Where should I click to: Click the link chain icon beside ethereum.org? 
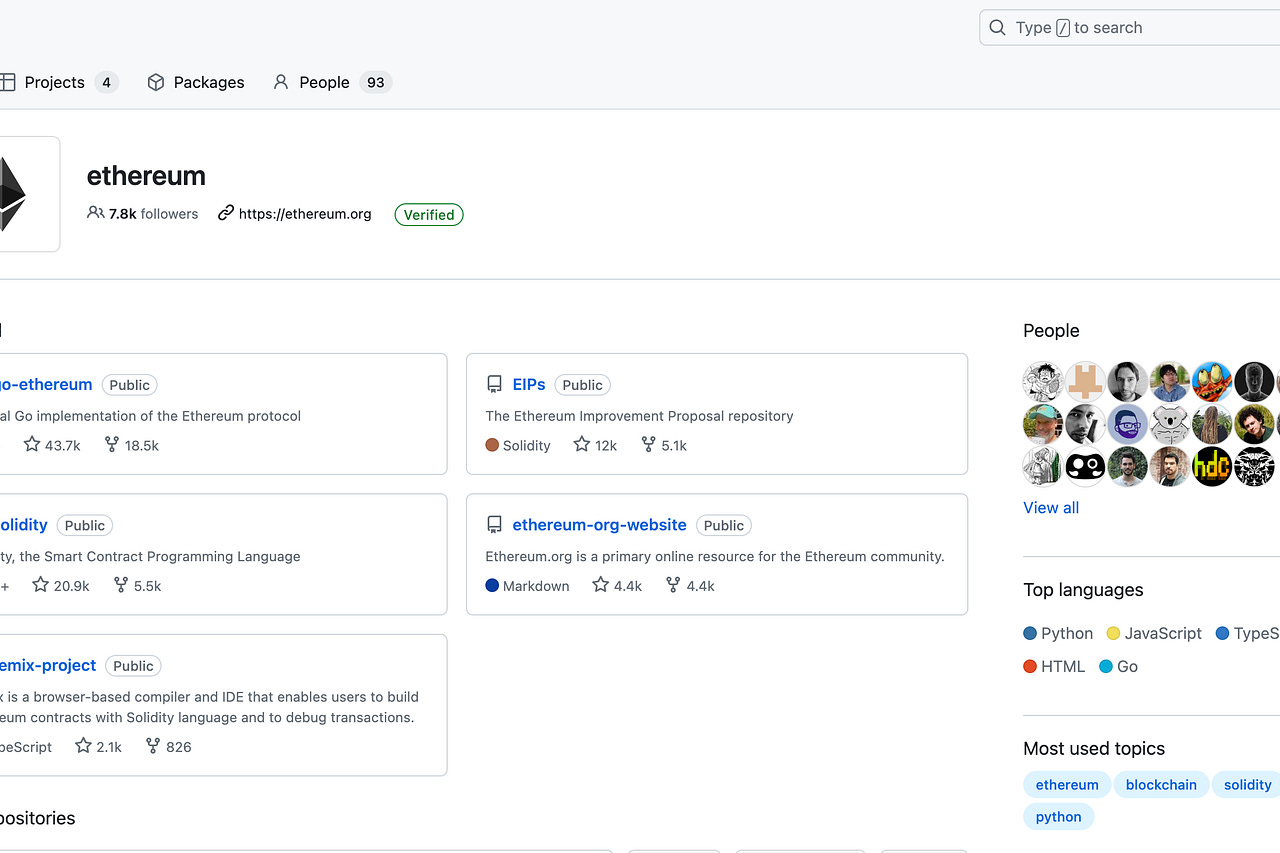coord(226,213)
